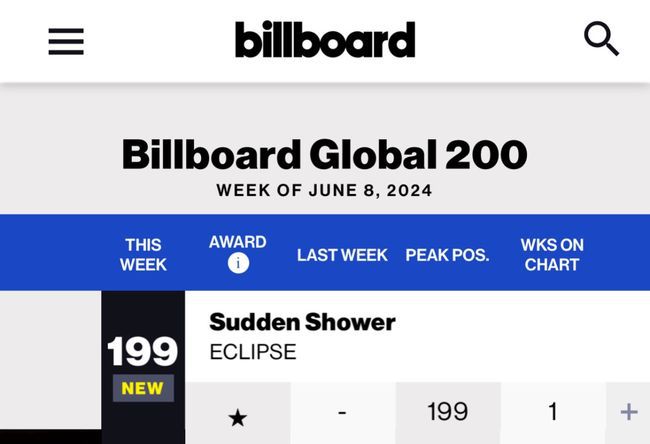Open the hamburger navigation menu
The height and width of the screenshot is (444, 650).
pyautogui.click(x=66, y=41)
